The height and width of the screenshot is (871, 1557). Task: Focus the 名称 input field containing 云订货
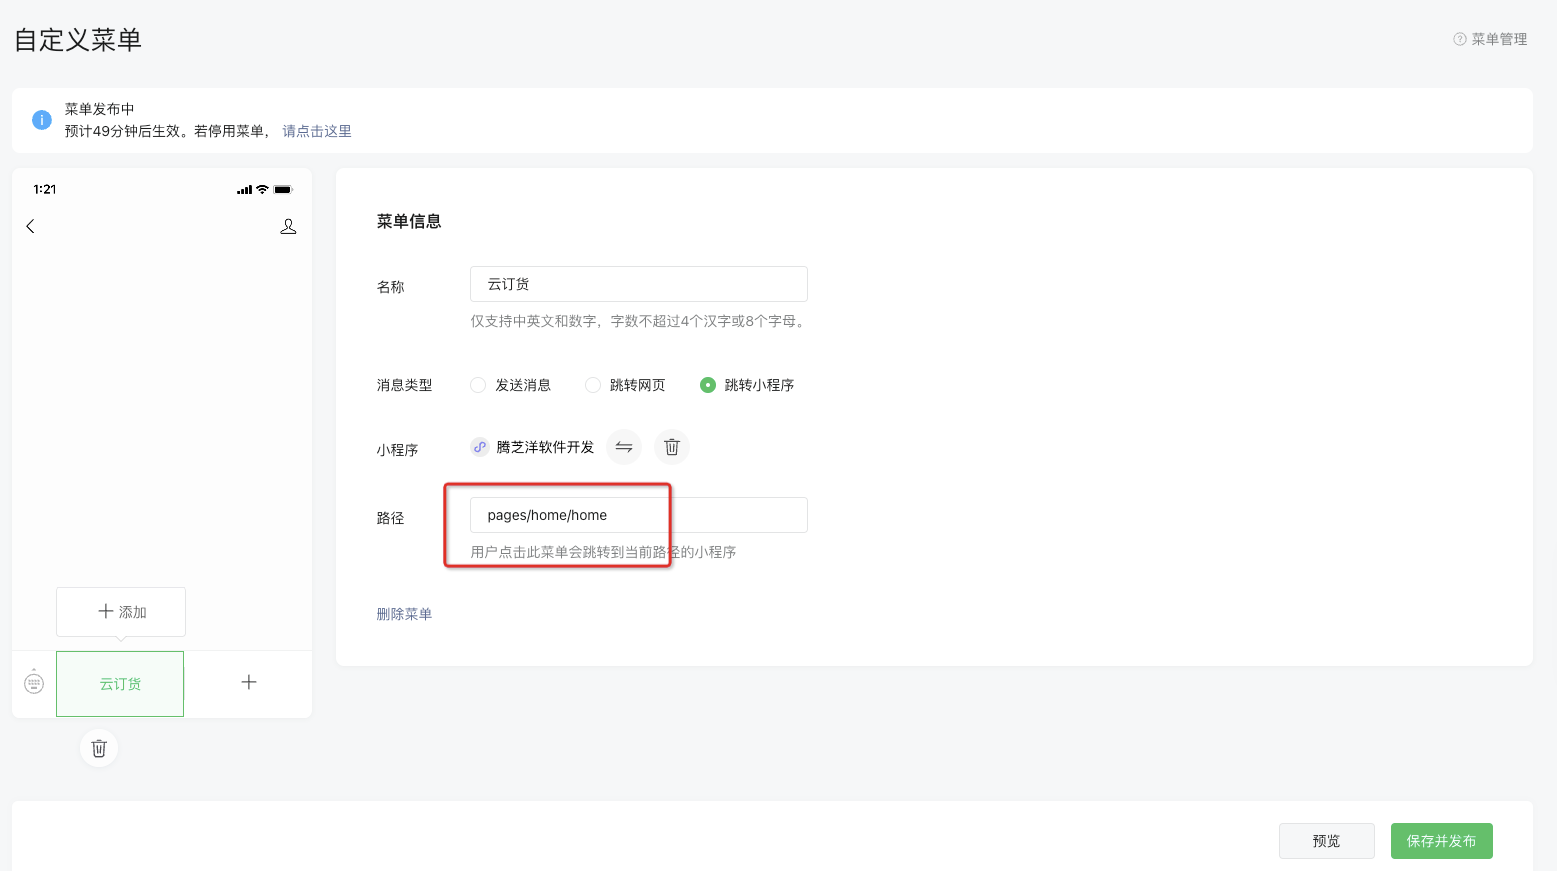639,284
